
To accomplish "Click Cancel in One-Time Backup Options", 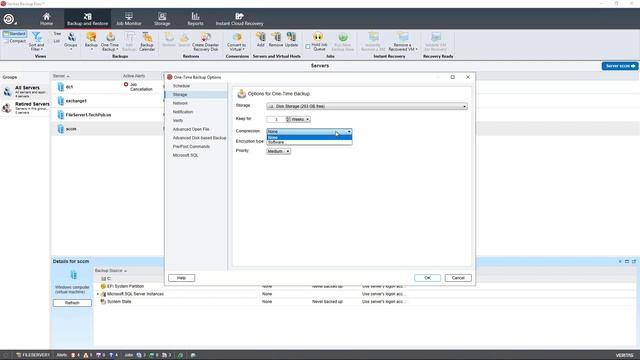I will (458, 278).
